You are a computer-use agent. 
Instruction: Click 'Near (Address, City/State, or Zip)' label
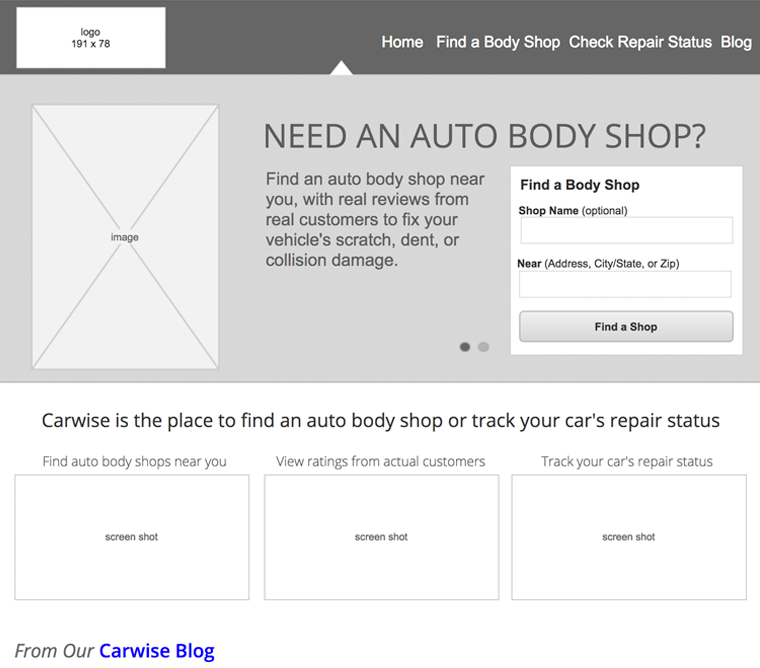[598, 264]
